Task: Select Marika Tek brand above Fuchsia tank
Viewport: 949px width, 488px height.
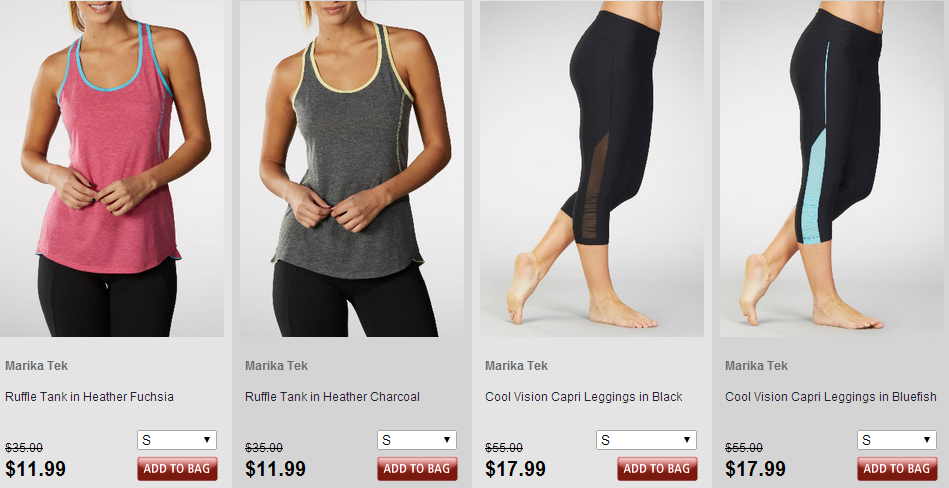Action: coord(36,366)
